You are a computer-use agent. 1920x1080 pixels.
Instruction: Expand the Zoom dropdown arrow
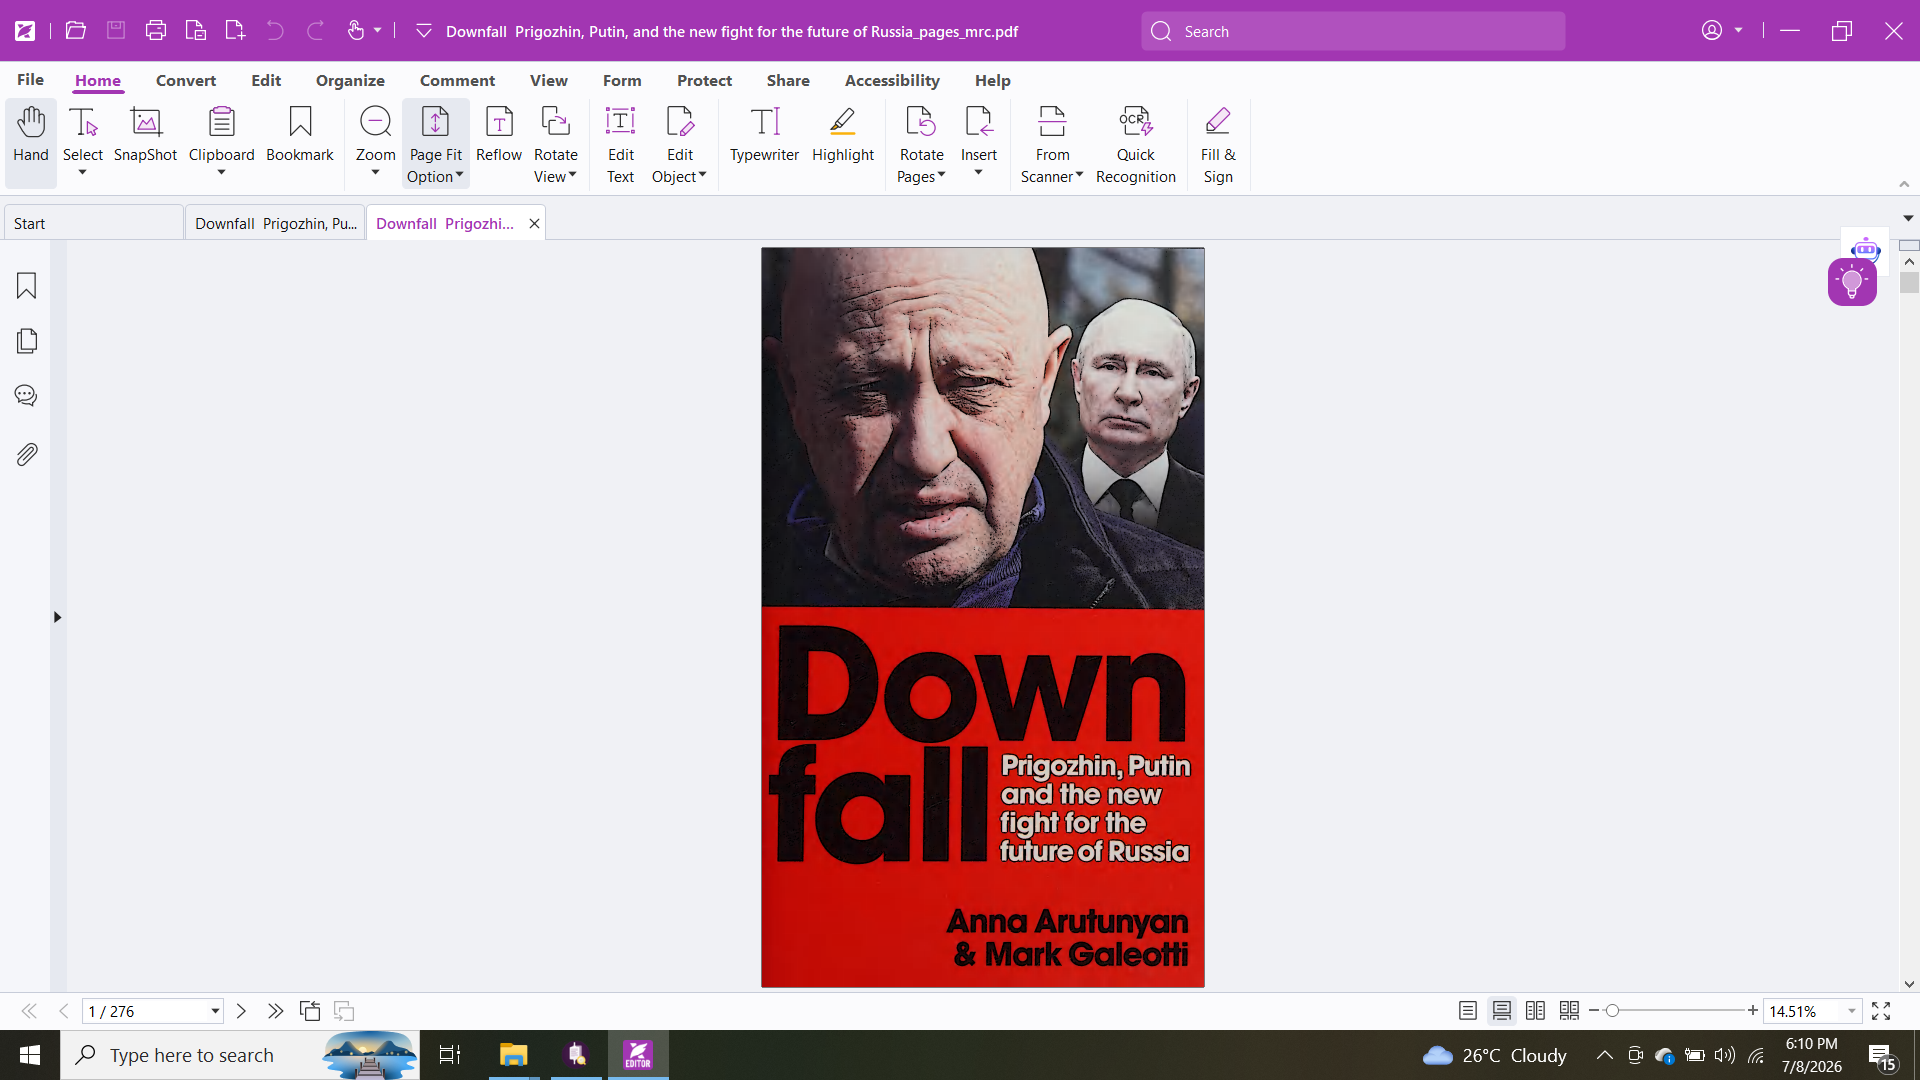376,173
